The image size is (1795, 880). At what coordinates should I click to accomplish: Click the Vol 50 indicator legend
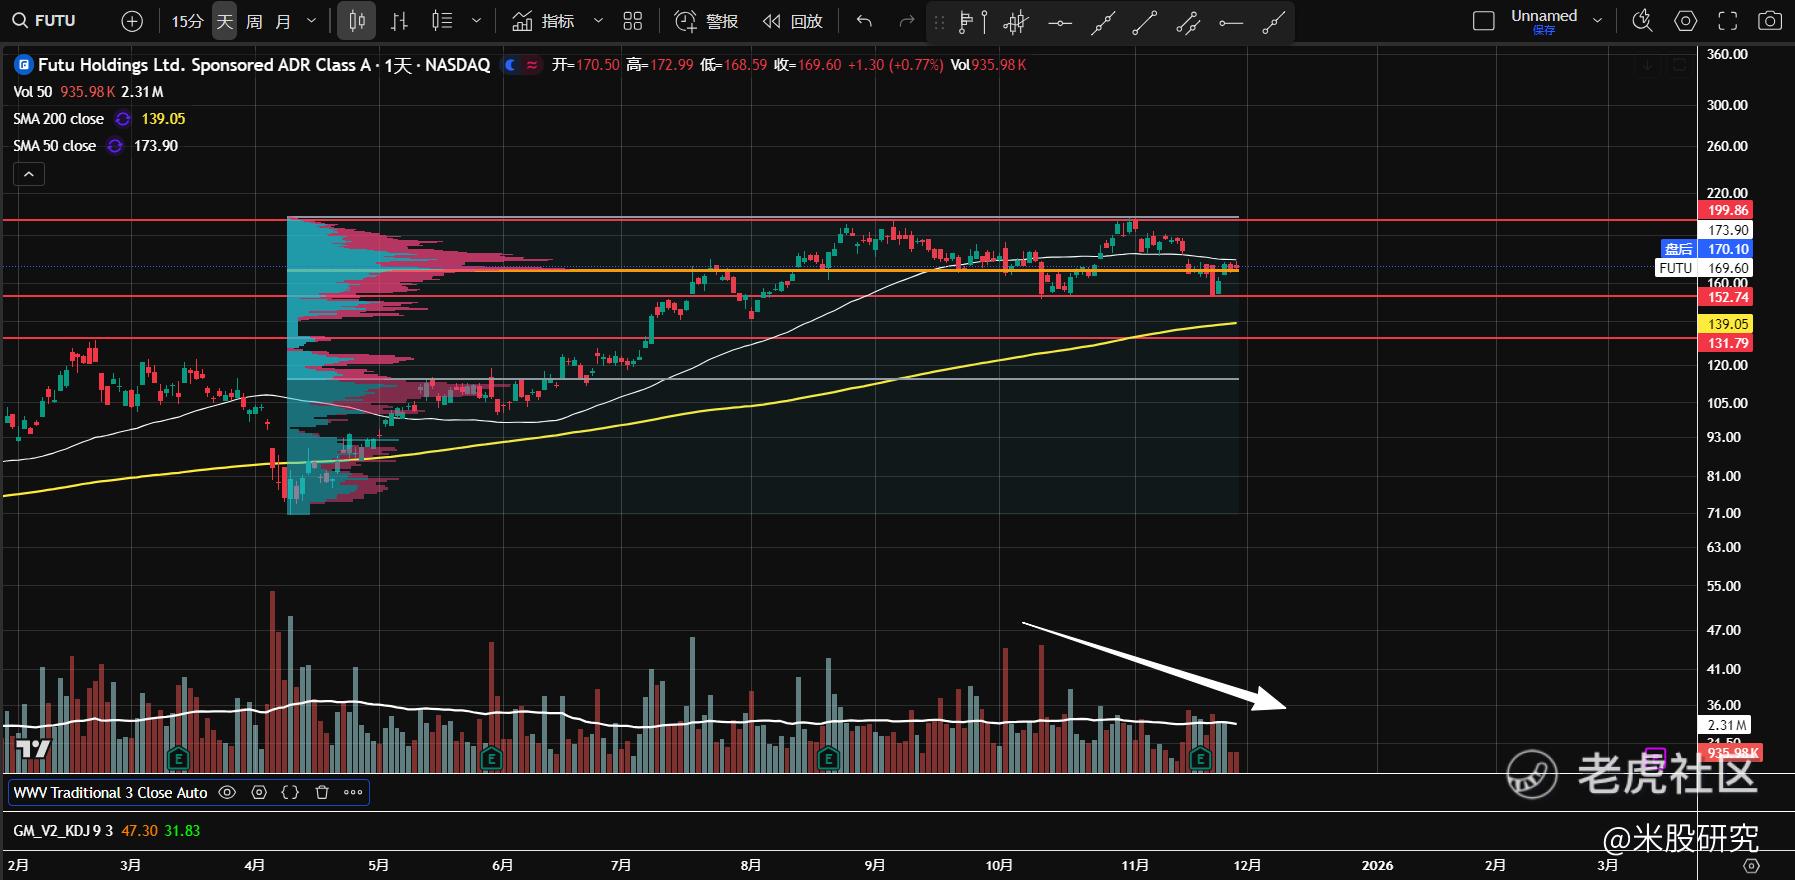pyautogui.click(x=33, y=92)
